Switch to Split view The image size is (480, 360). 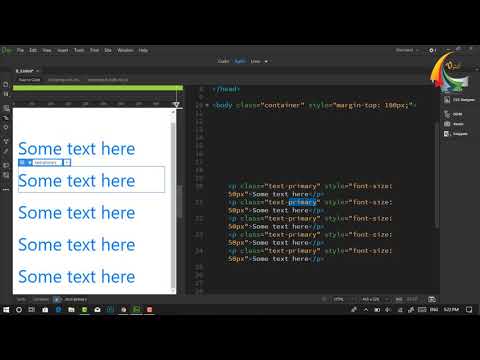[240, 61]
